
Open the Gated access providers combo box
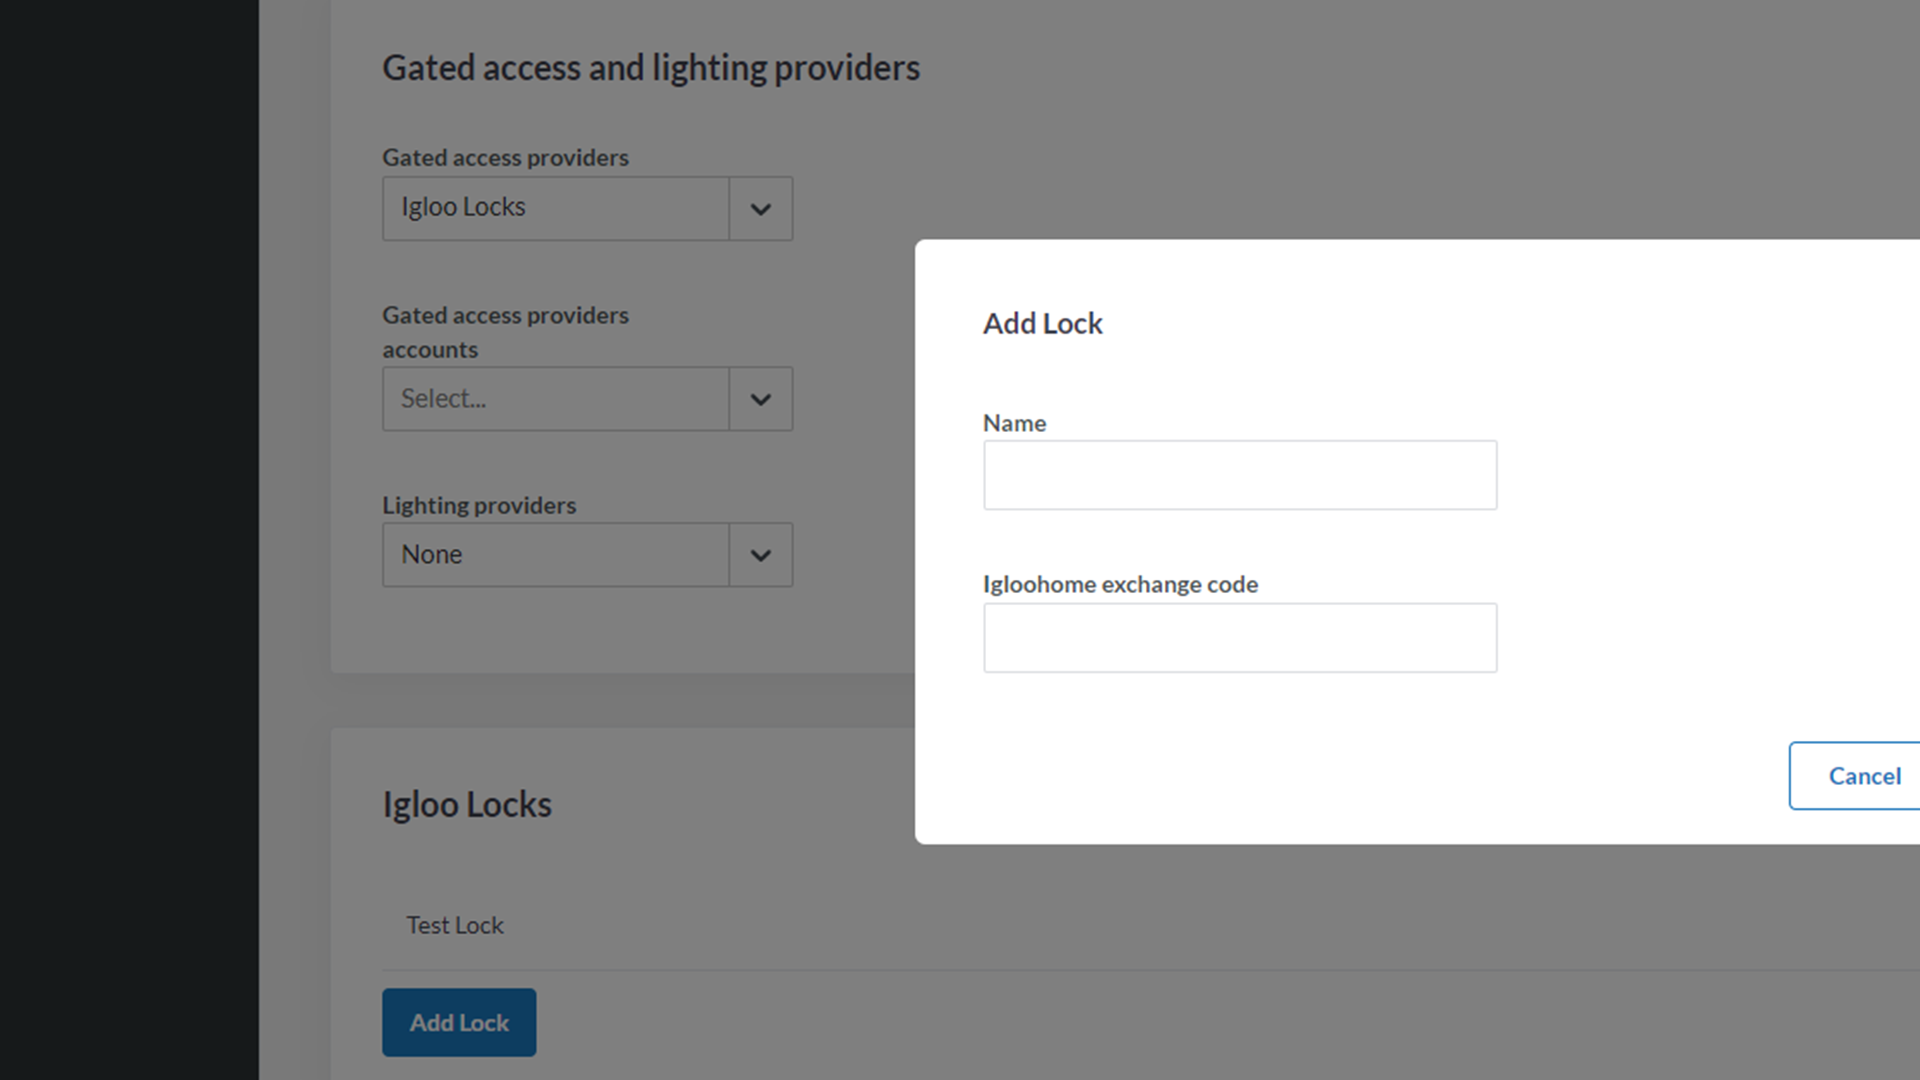[x=556, y=208]
